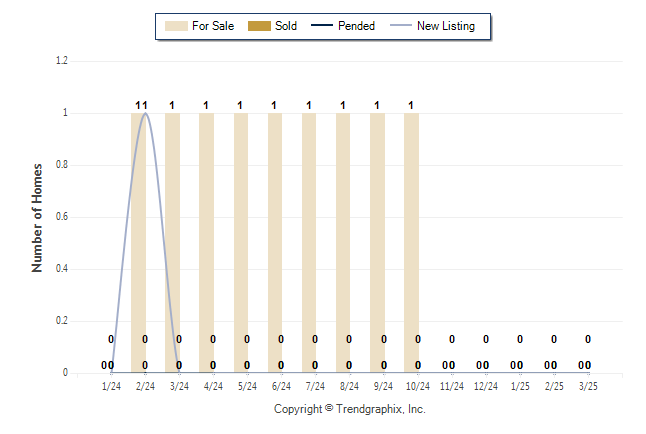
Task: Click the 1/24 x-axis label
Action: click(111, 386)
